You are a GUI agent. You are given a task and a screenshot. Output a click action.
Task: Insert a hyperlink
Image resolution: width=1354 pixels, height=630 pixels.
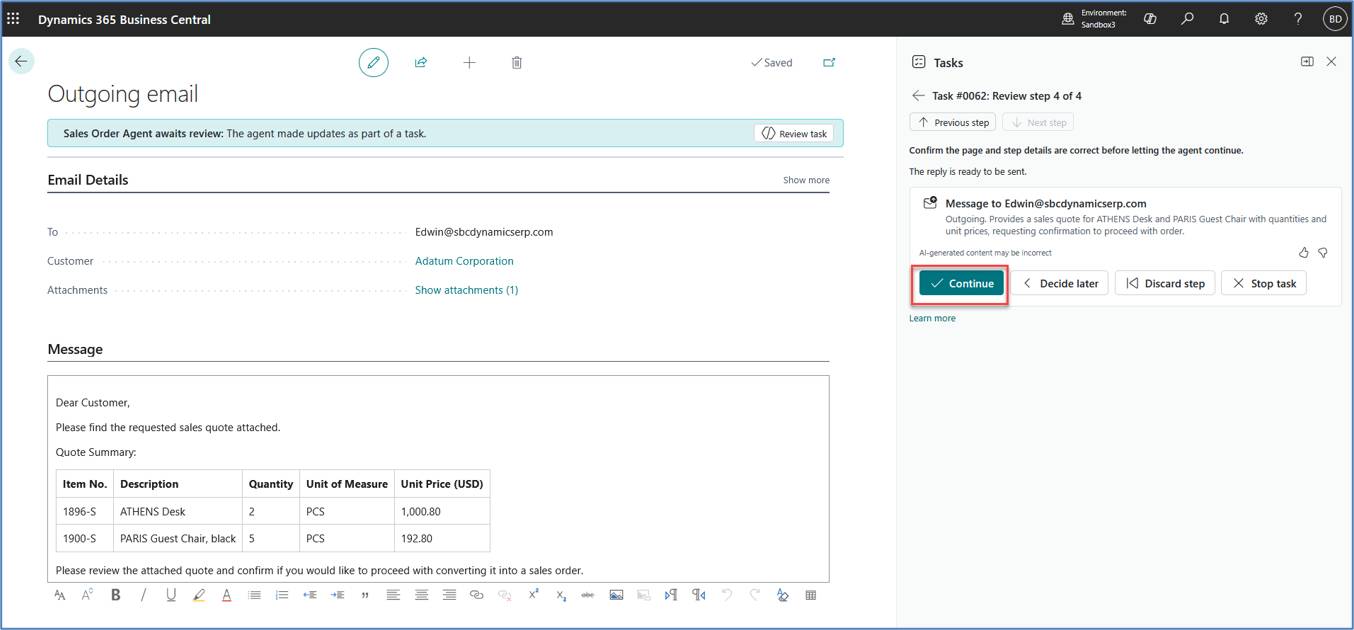coord(477,595)
